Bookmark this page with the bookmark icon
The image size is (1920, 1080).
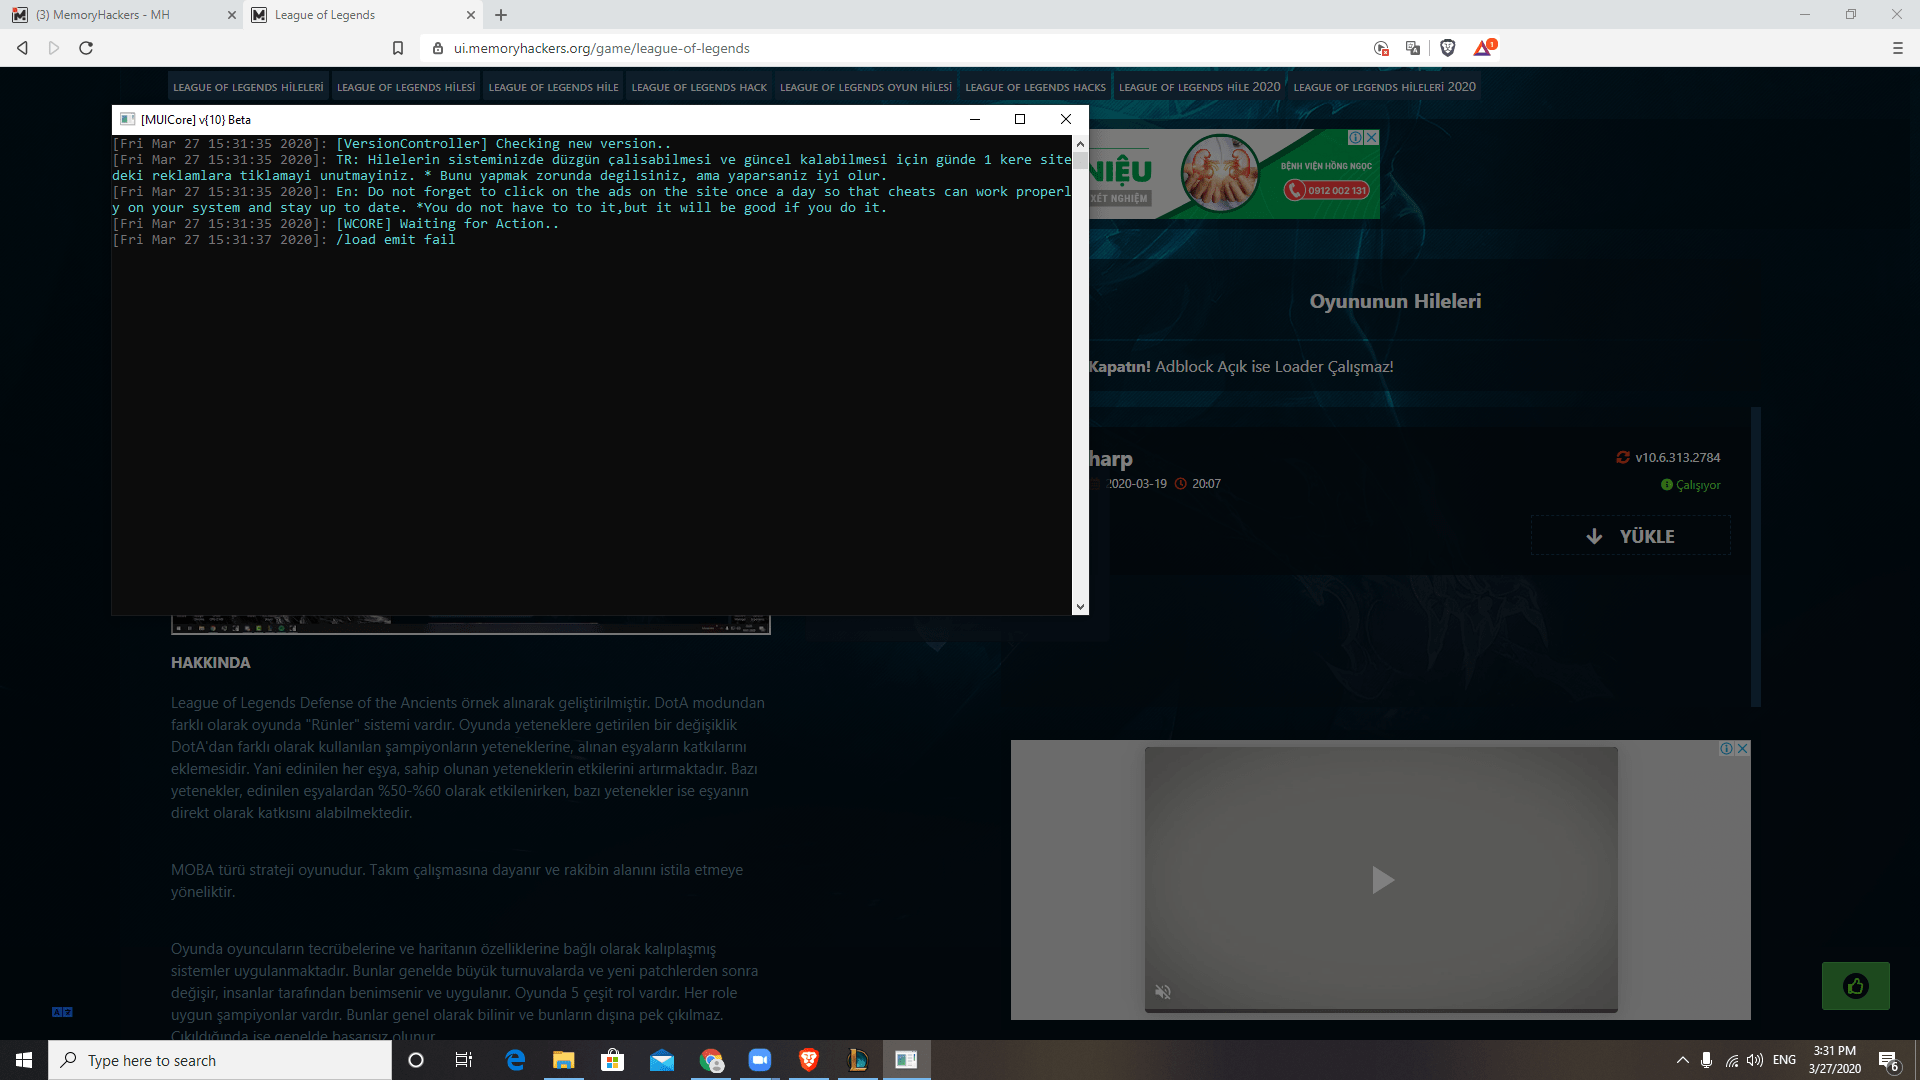pyautogui.click(x=398, y=48)
